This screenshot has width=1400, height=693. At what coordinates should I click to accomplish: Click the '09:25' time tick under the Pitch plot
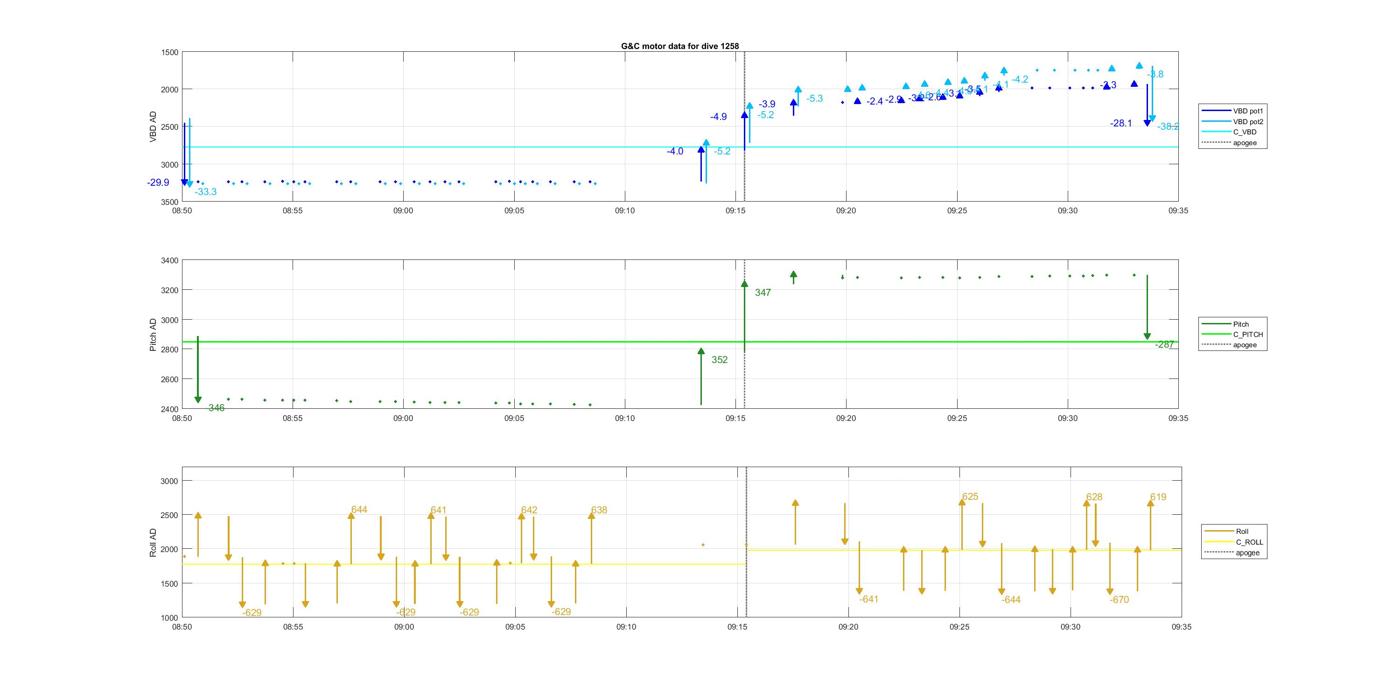point(957,419)
